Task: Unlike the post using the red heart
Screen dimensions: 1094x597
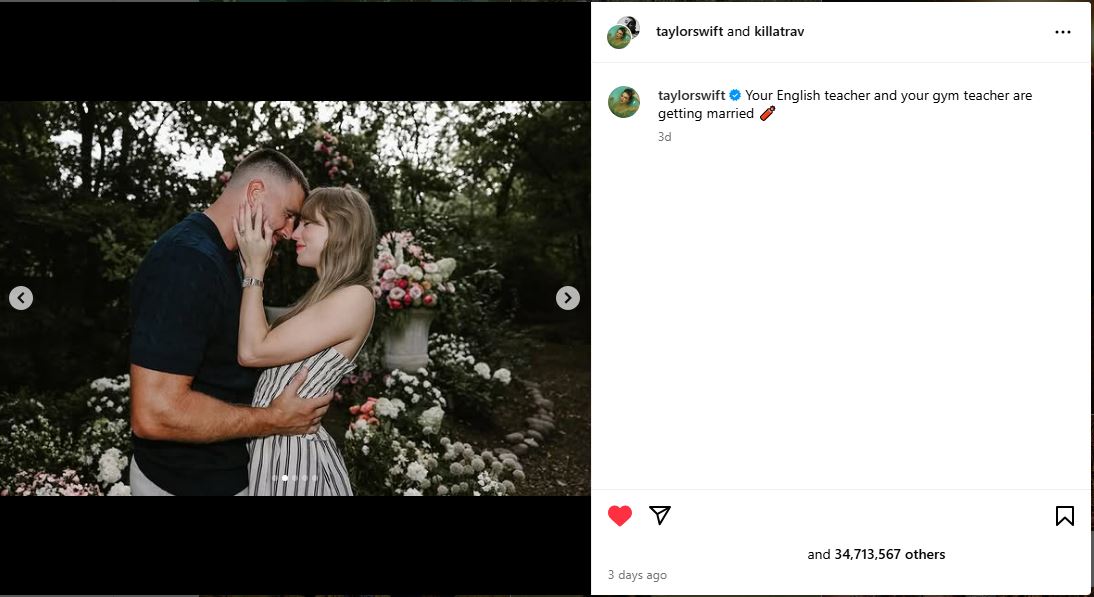Action: 620,516
